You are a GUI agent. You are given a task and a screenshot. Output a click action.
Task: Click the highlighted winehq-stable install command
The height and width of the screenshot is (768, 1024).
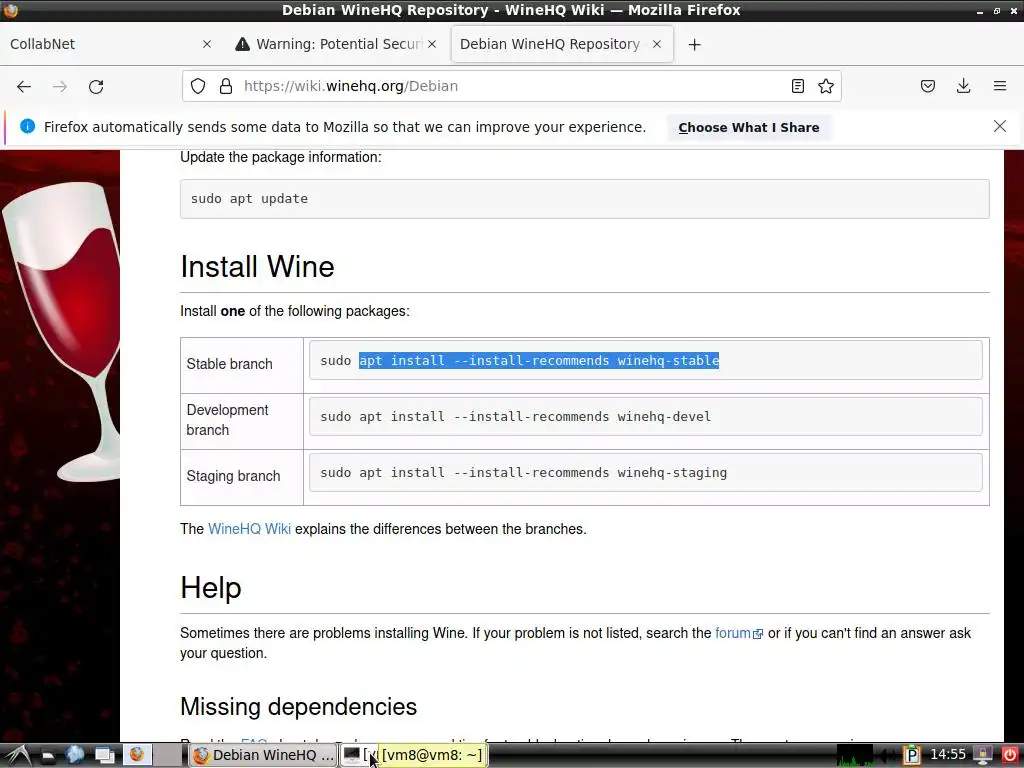(539, 360)
